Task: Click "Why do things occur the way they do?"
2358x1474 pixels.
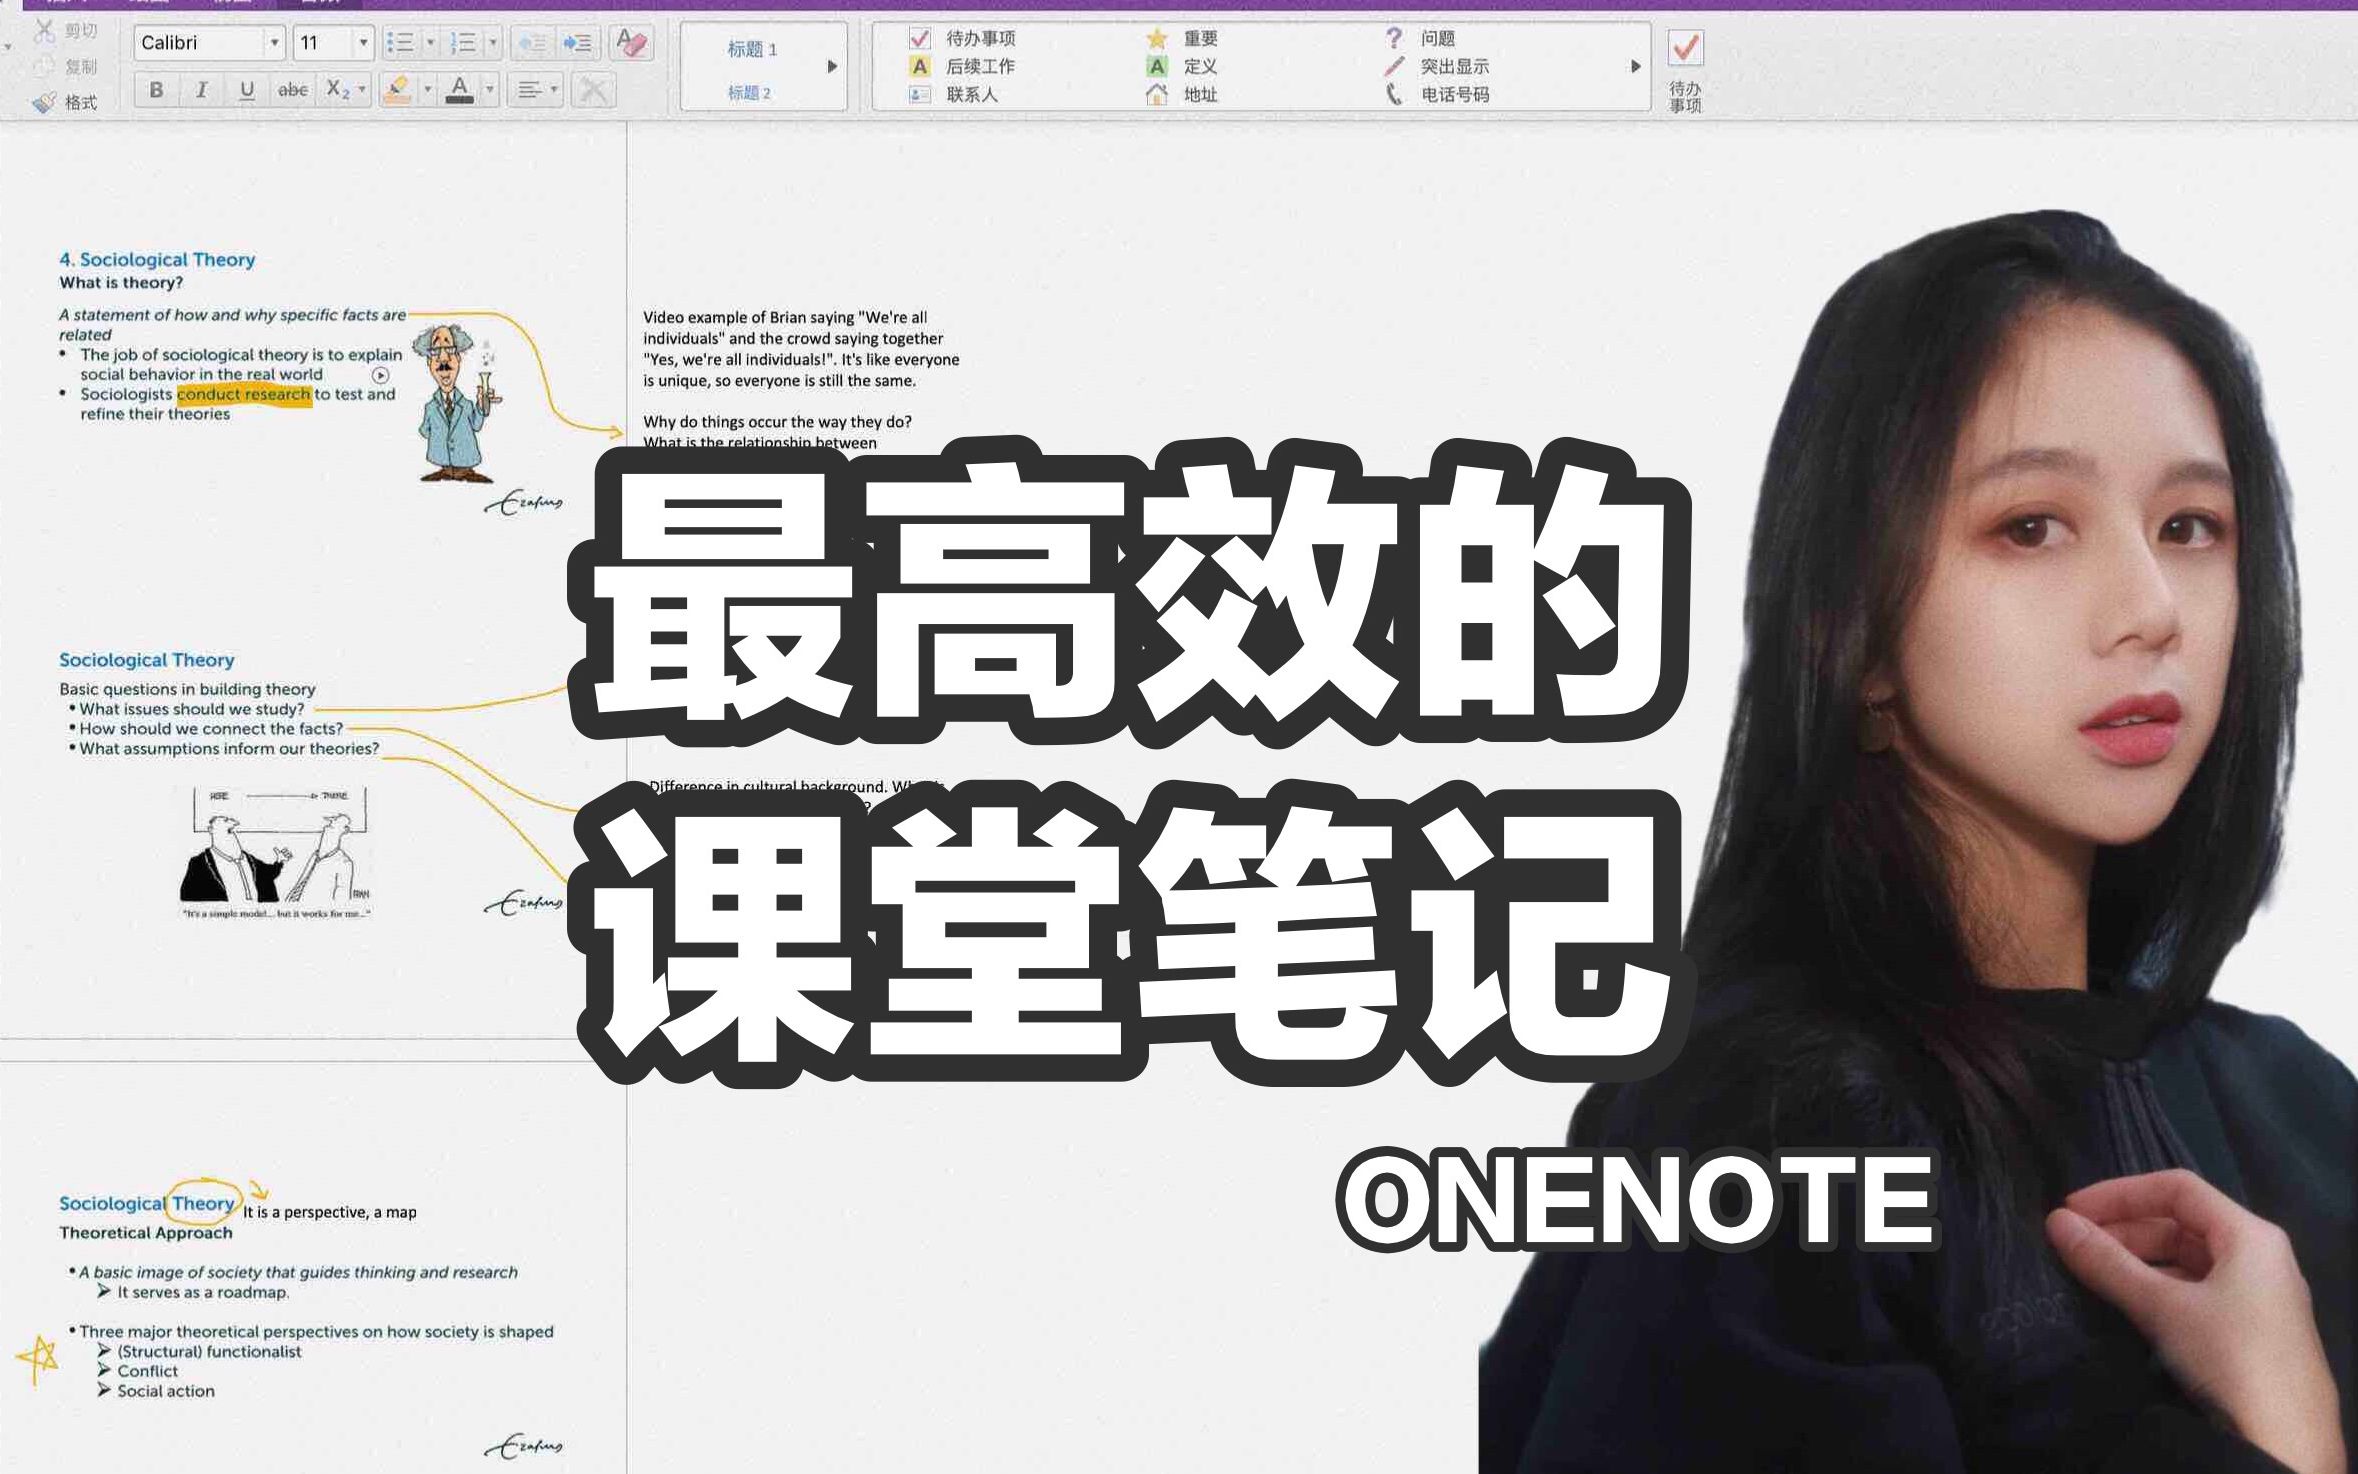Action: coord(777,422)
